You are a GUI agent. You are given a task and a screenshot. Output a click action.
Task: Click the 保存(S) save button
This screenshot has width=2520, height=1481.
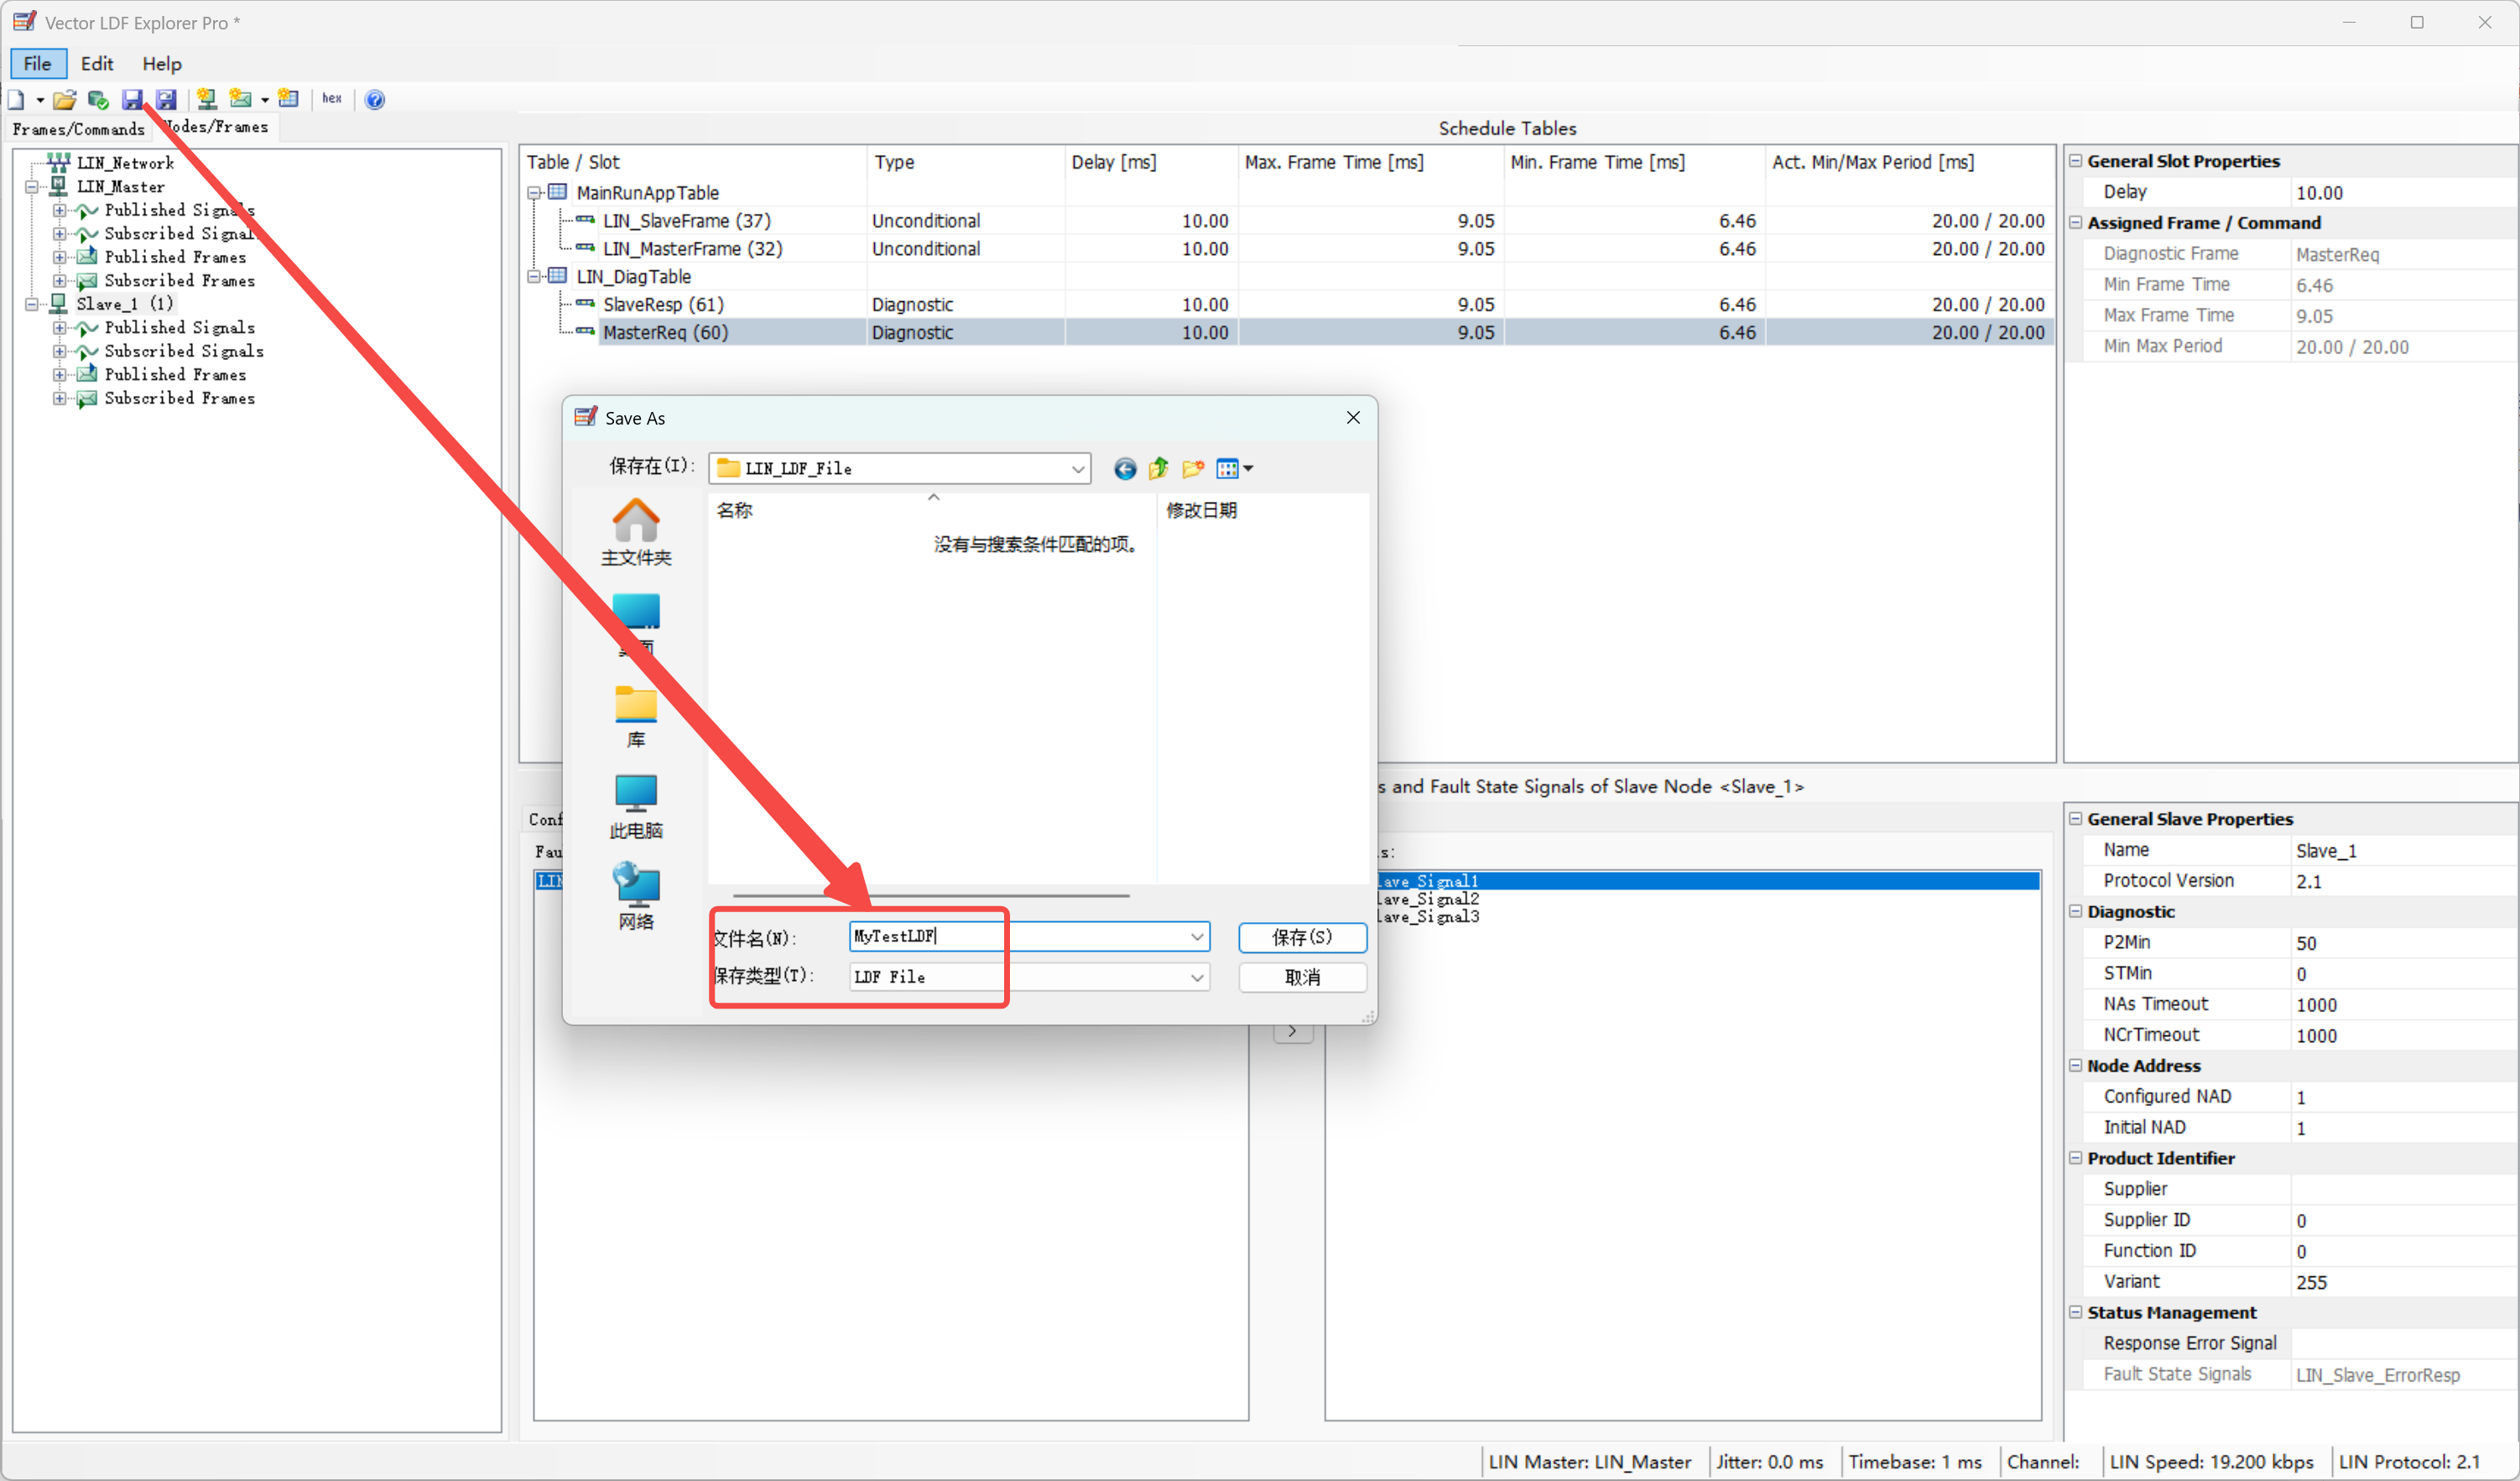coord(1302,937)
